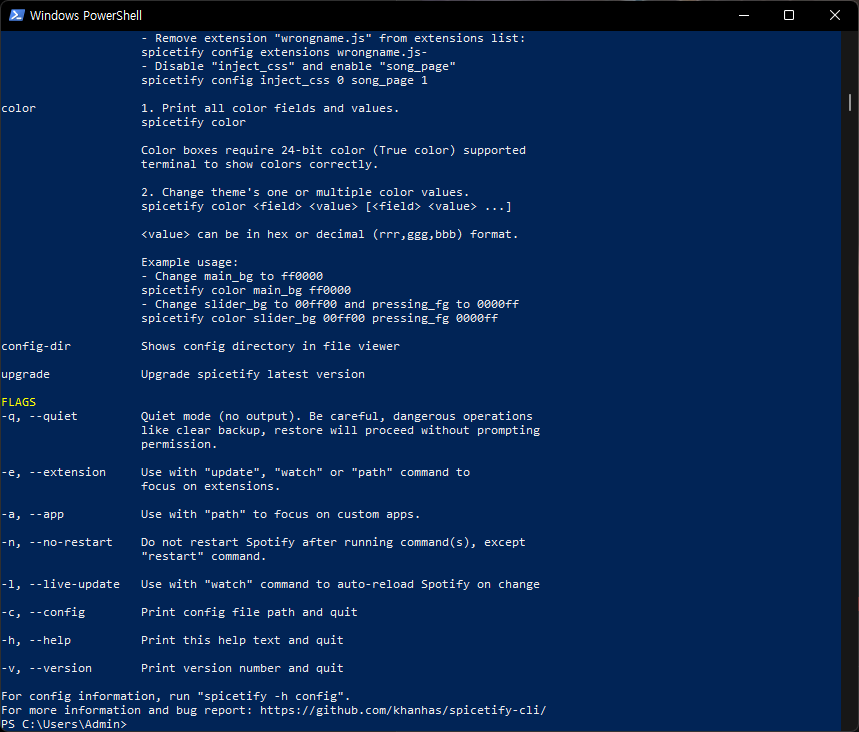Click '"restart" command.' line
859x732 pixels.
click(x=203, y=556)
